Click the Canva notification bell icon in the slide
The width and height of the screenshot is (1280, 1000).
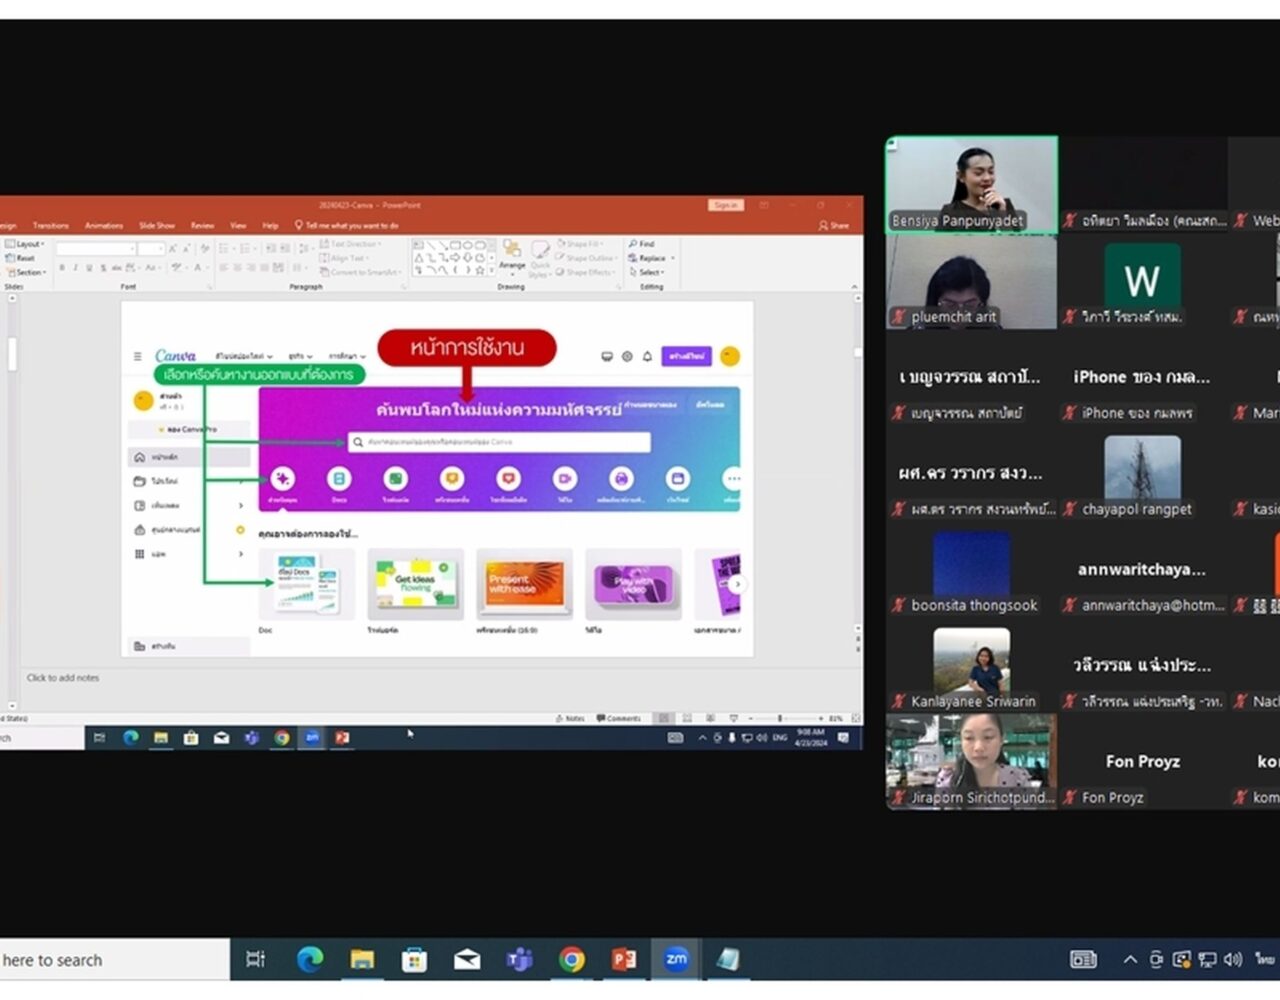(x=647, y=356)
